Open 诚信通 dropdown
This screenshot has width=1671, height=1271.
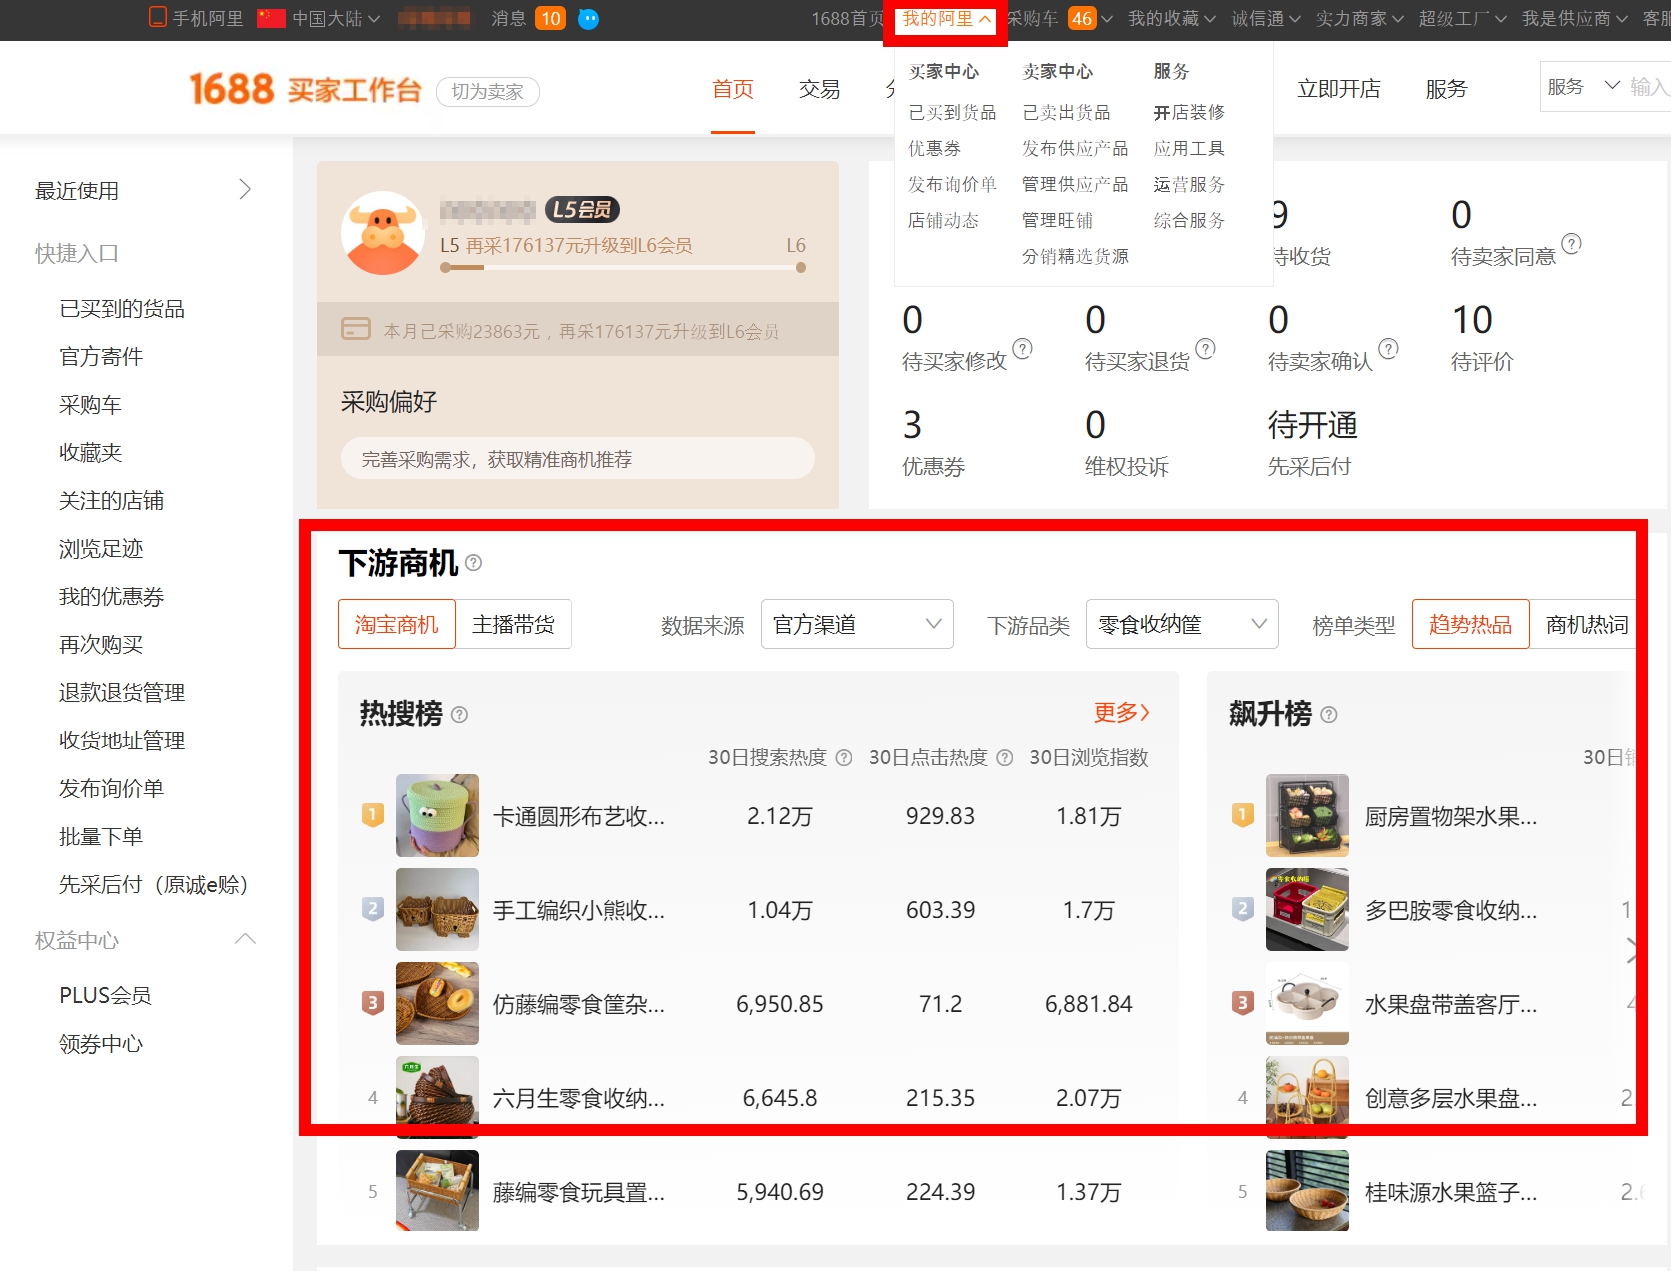point(1266,18)
